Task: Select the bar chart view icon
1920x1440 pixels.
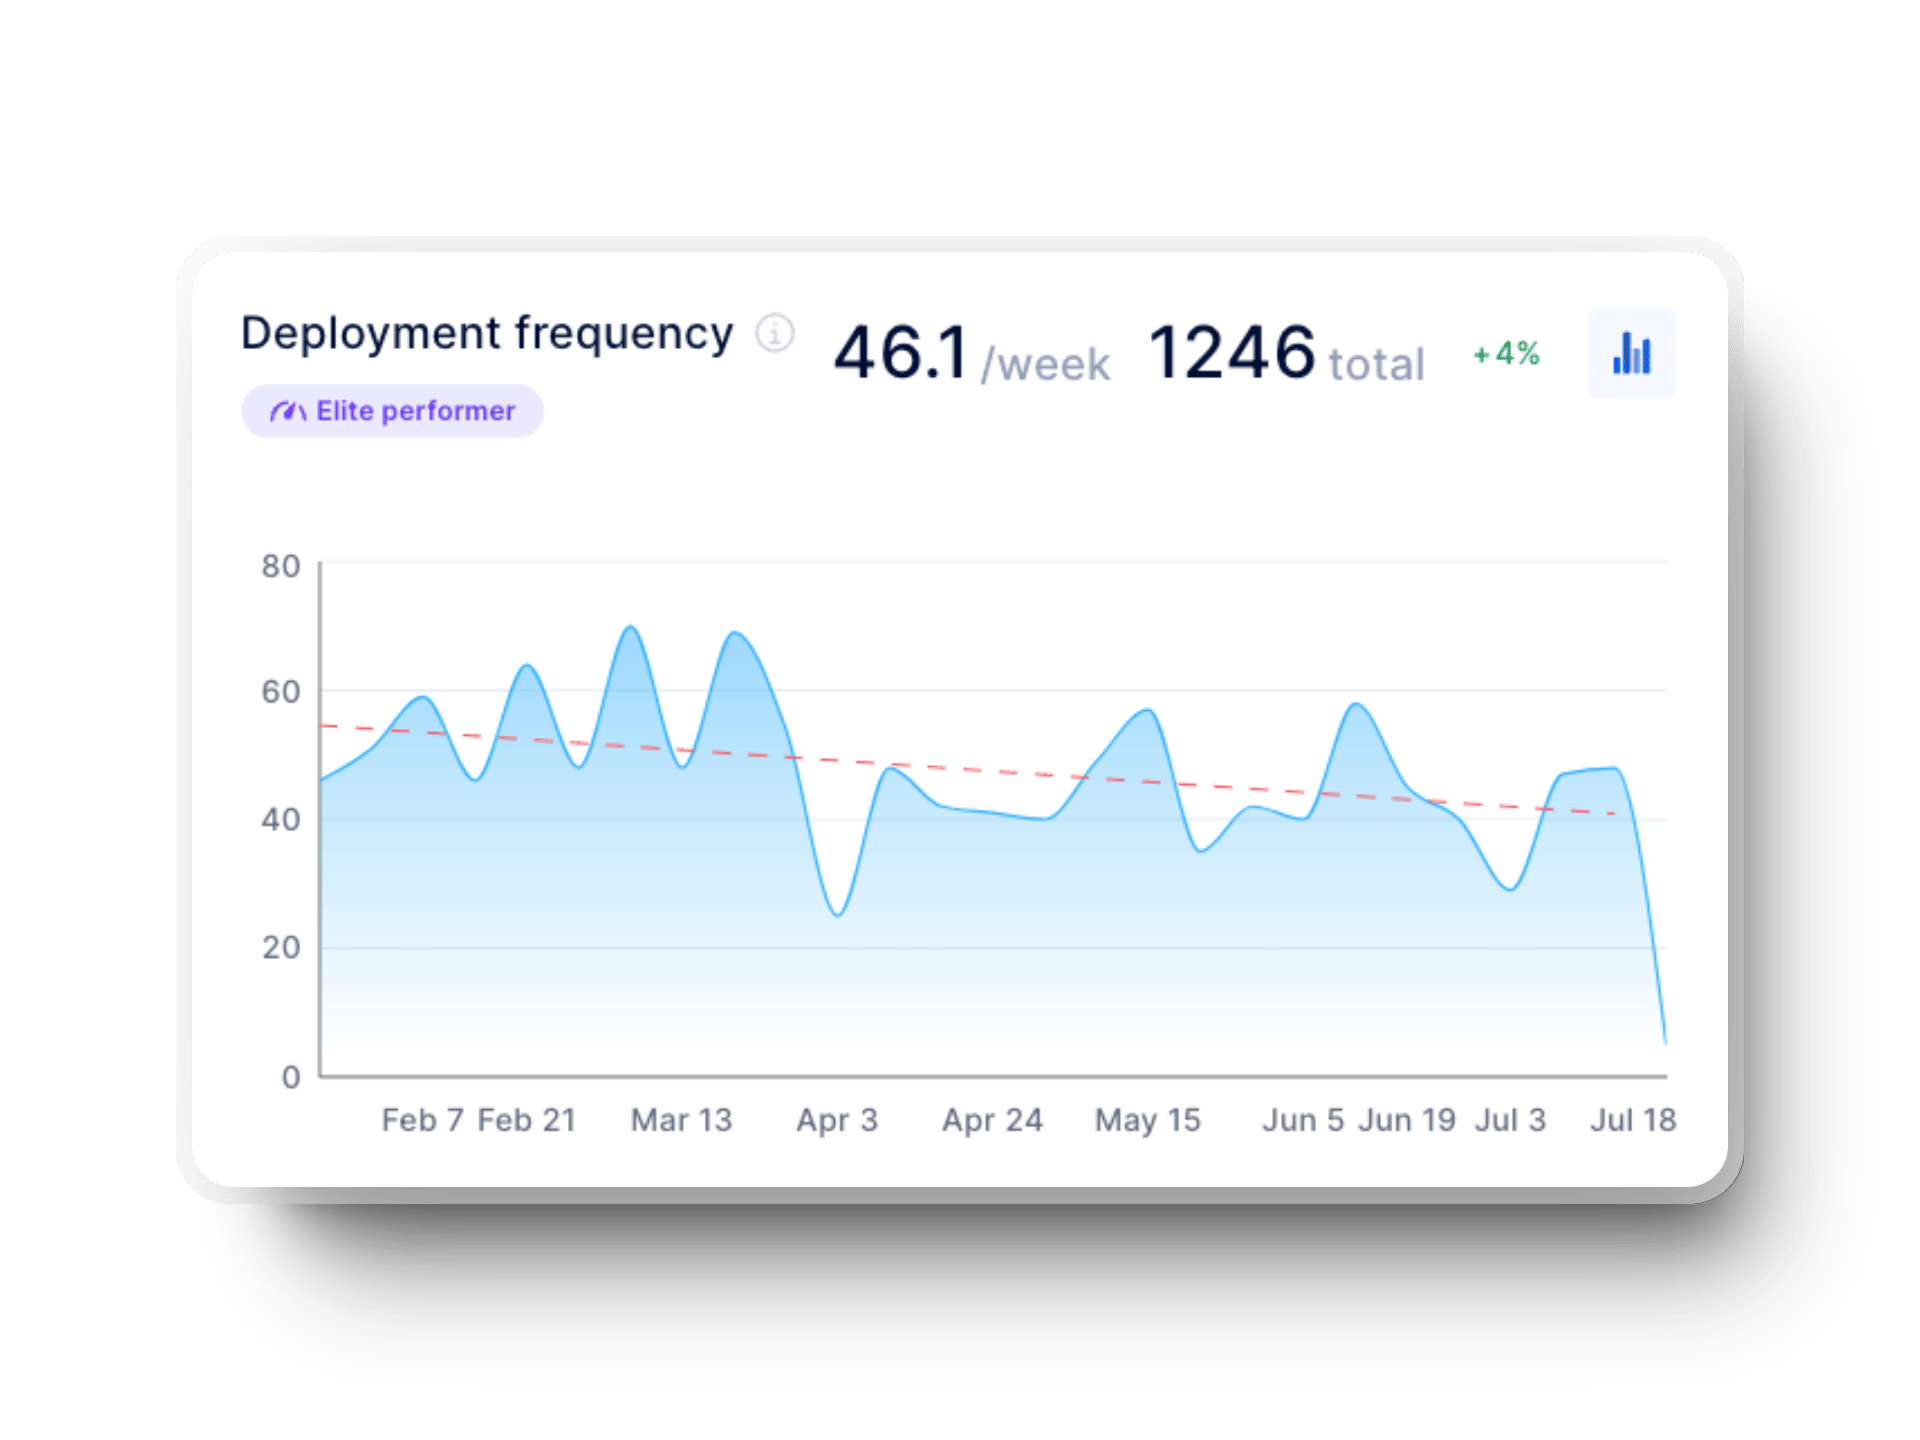Action: (1630, 354)
